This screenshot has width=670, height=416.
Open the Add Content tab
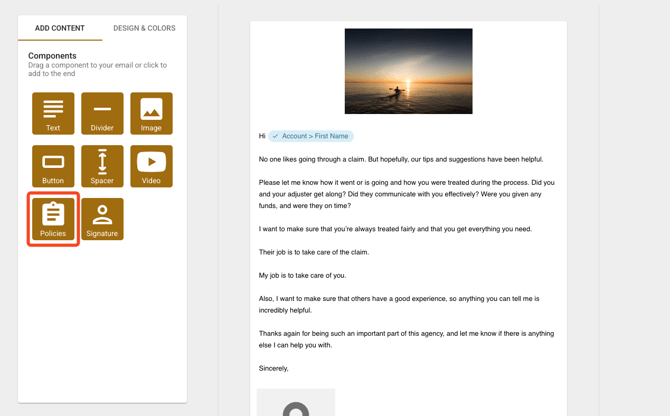point(60,28)
